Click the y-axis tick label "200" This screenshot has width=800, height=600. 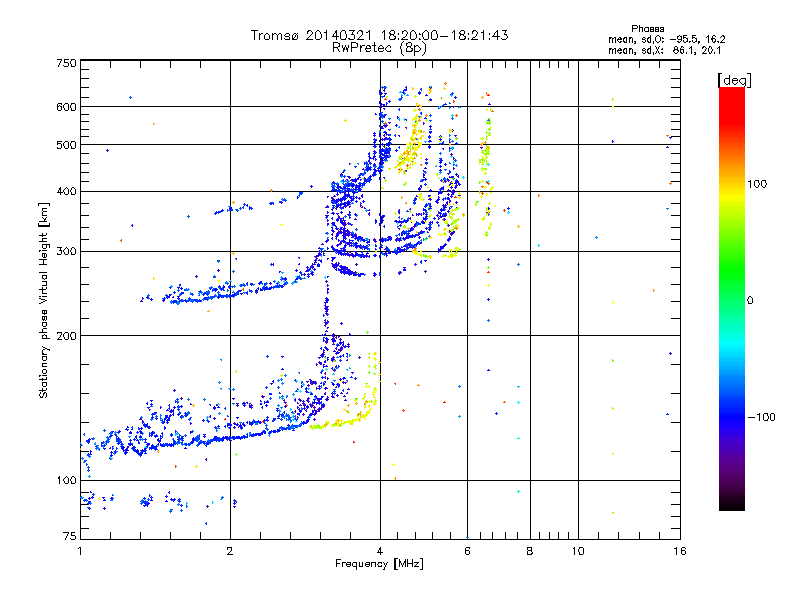click(67, 336)
